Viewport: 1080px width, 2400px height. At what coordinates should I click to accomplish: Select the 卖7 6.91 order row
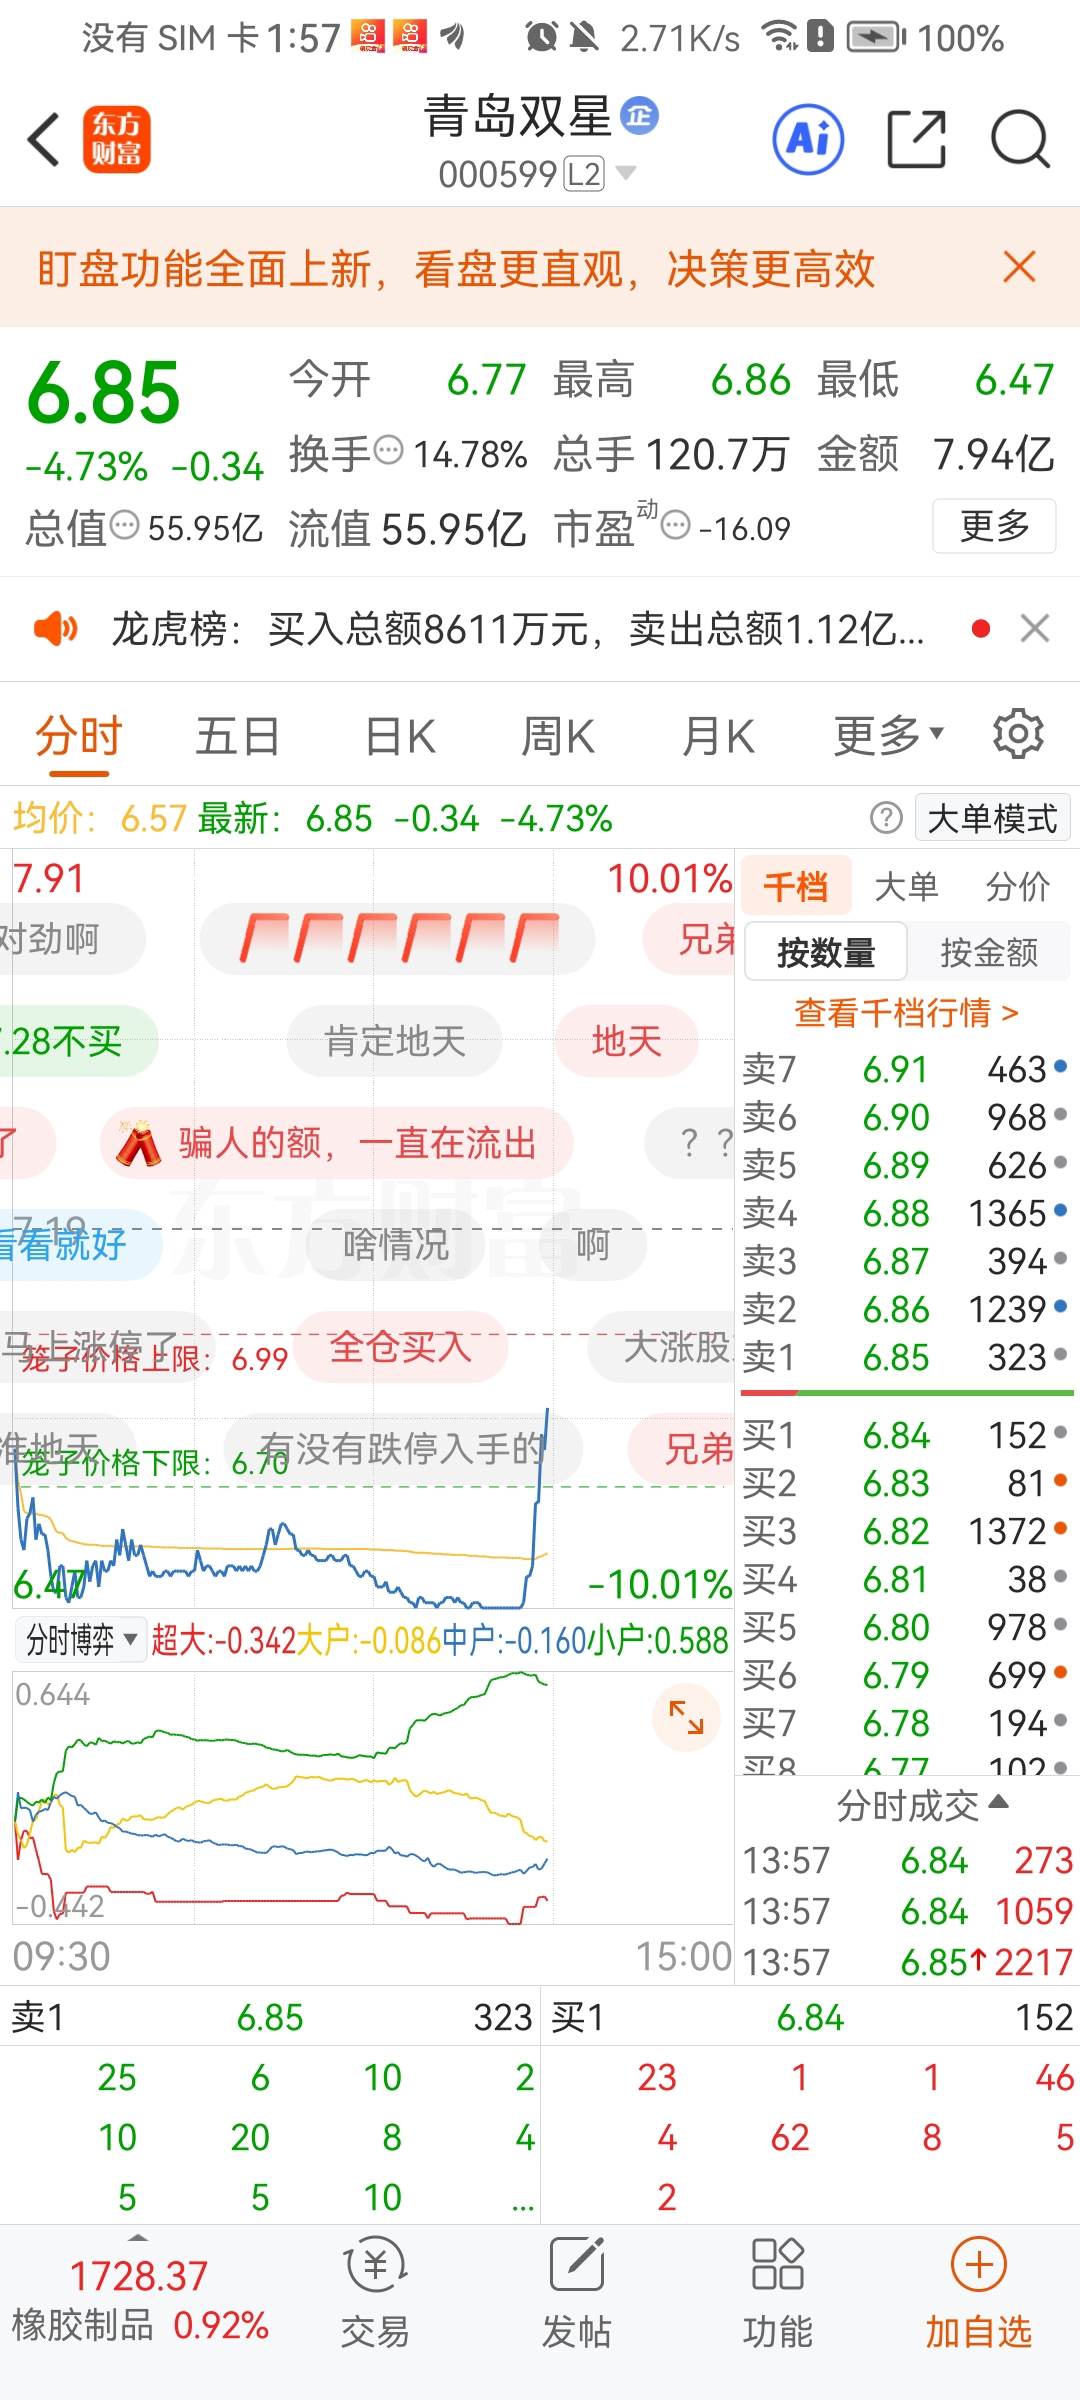906,1069
